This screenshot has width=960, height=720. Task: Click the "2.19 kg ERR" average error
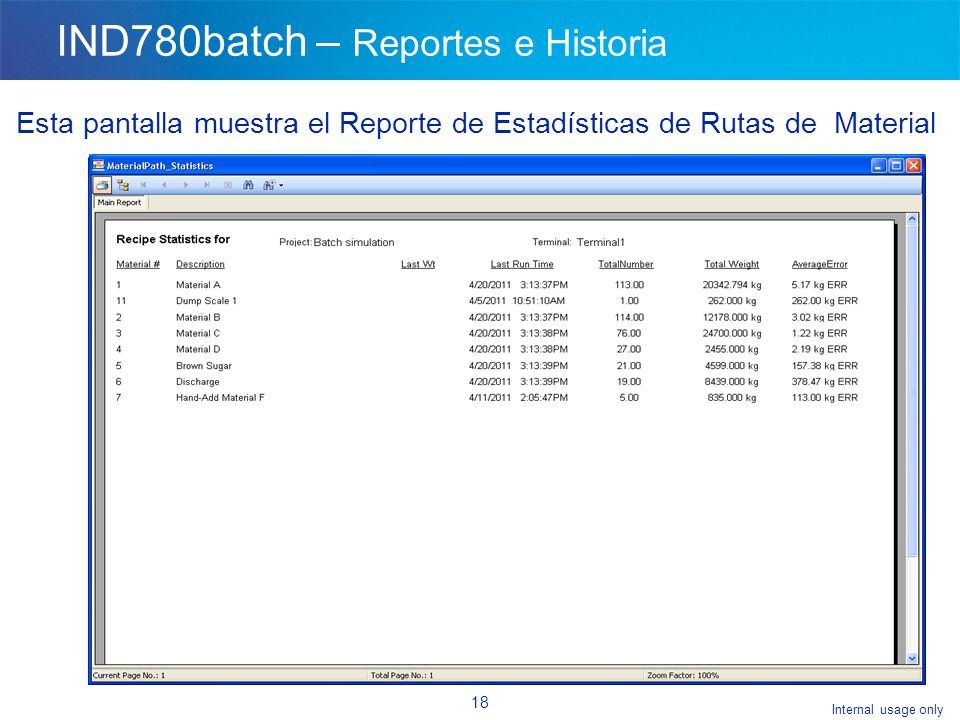tap(820, 350)
